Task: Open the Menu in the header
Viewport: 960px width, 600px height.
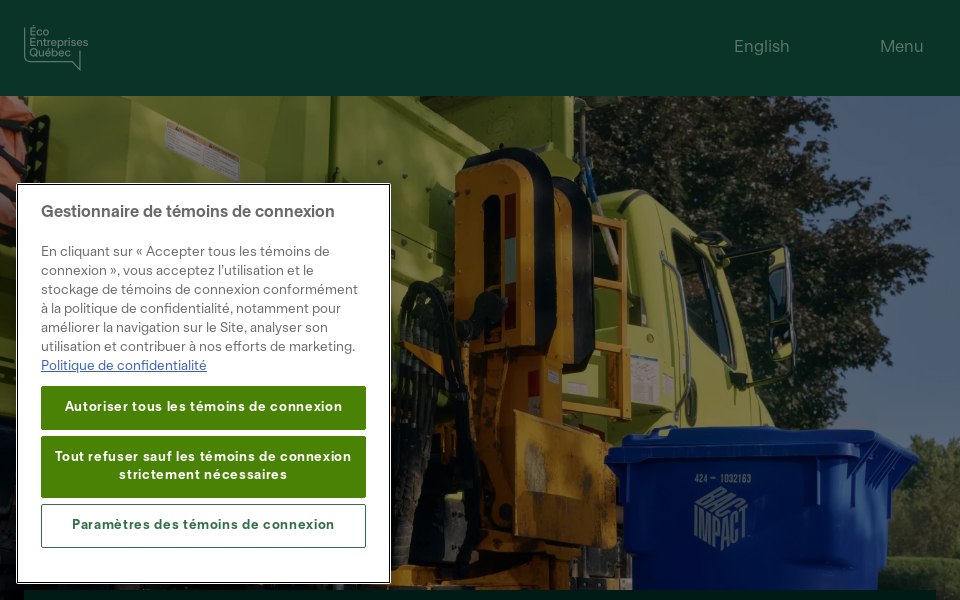Action: click(x=901, y=47)
